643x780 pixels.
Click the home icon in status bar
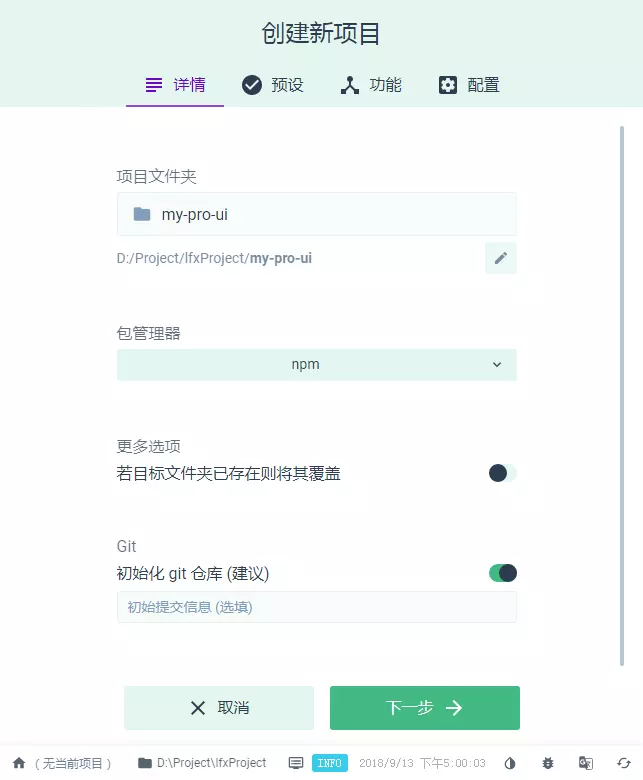[19, 763]
